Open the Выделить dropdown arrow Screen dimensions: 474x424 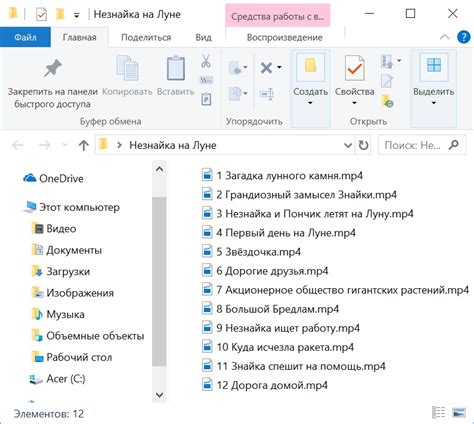click(434, 103)
